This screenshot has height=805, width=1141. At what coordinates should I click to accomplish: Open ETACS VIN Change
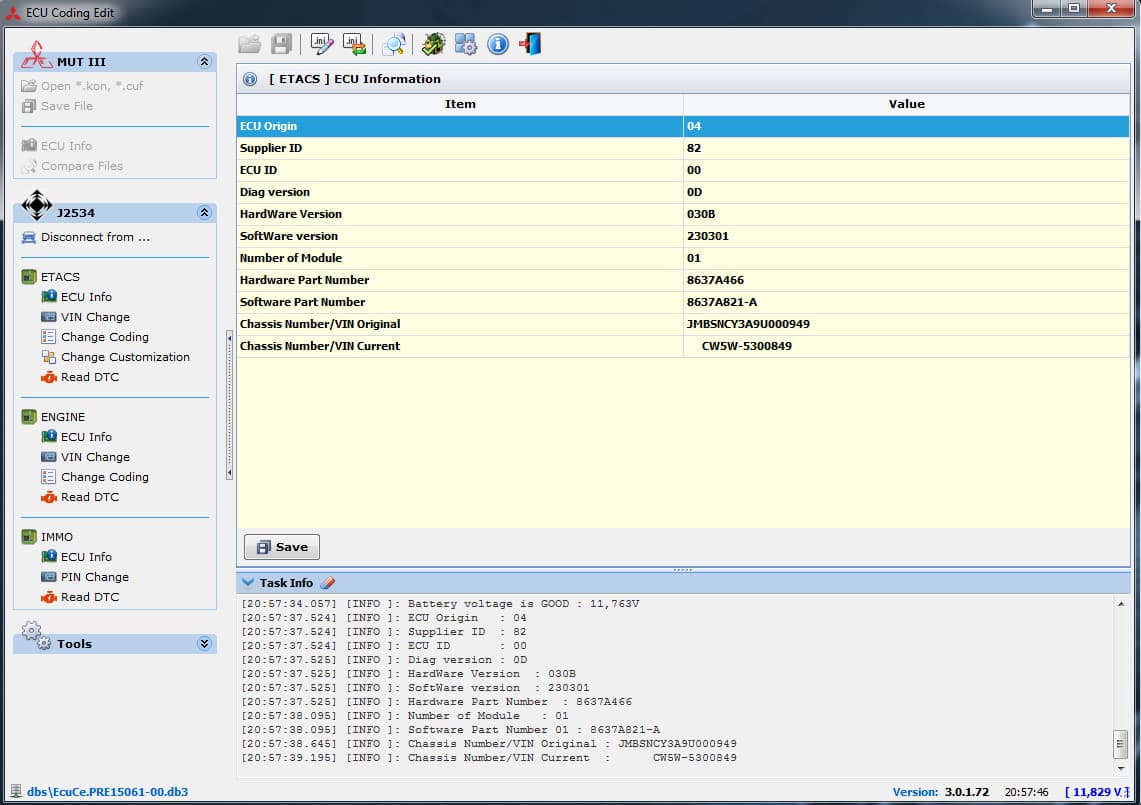[x=95, y=317]
